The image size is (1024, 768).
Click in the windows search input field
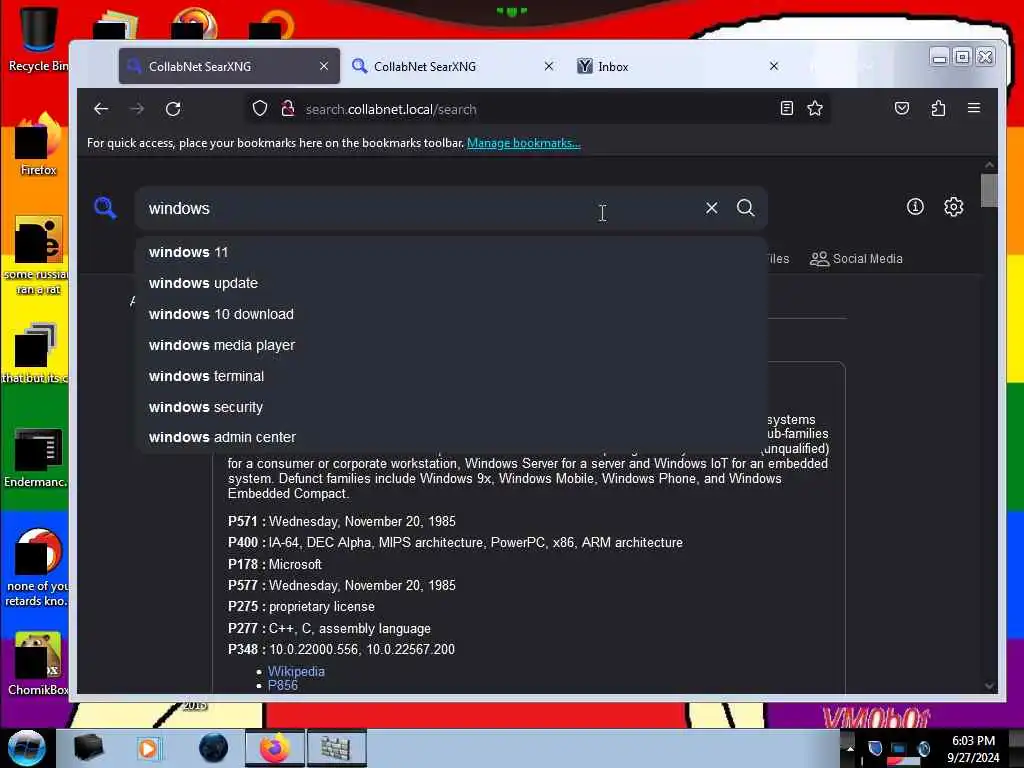point(418,208)
